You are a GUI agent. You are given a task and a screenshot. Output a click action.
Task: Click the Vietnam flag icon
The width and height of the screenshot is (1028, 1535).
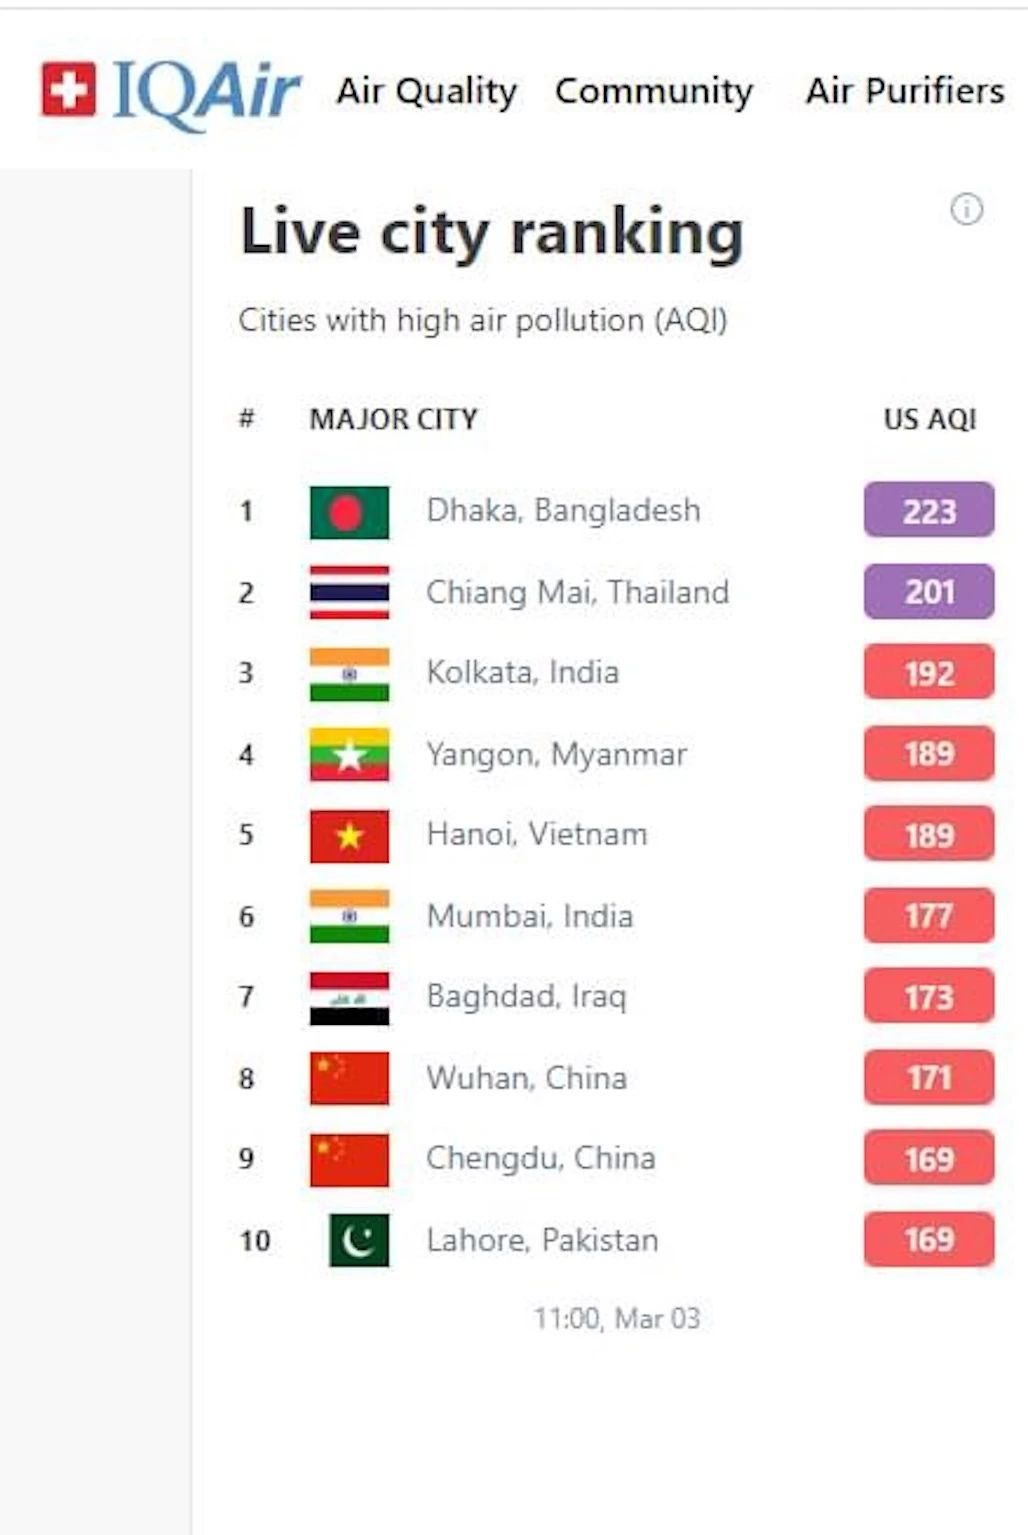349,835
